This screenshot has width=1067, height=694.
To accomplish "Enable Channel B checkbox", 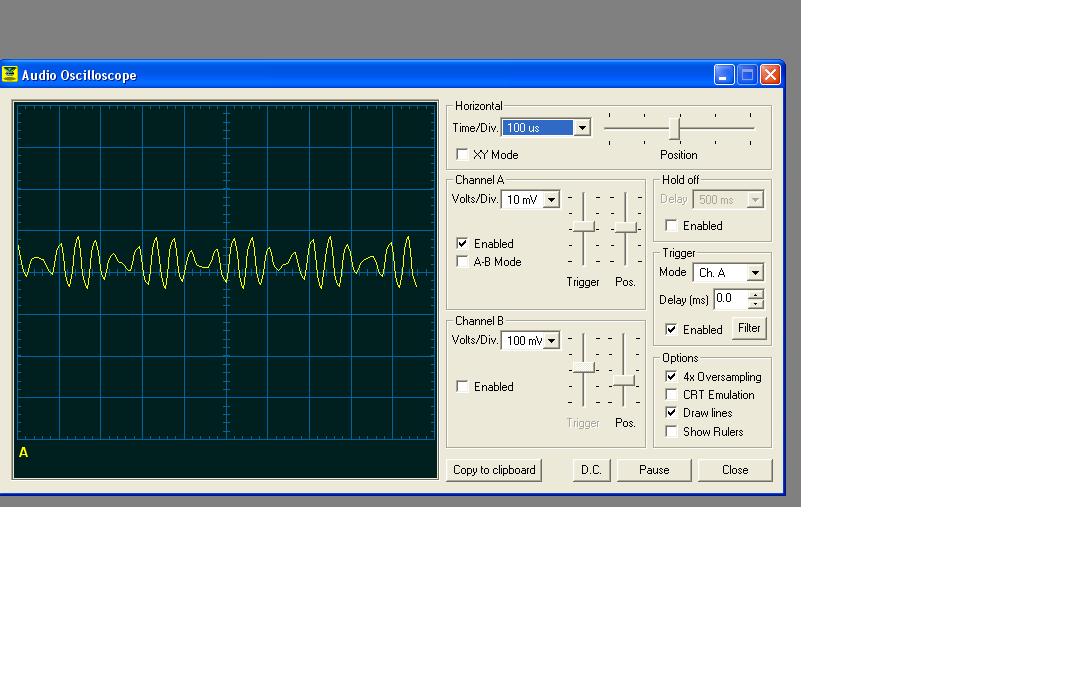I will [462, 386].
